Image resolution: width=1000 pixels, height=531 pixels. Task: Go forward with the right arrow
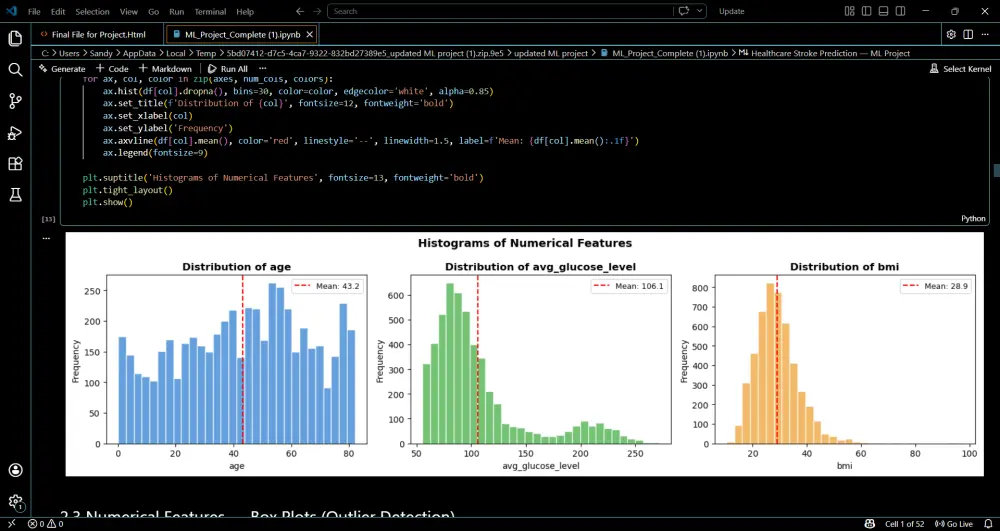(317, 11)
